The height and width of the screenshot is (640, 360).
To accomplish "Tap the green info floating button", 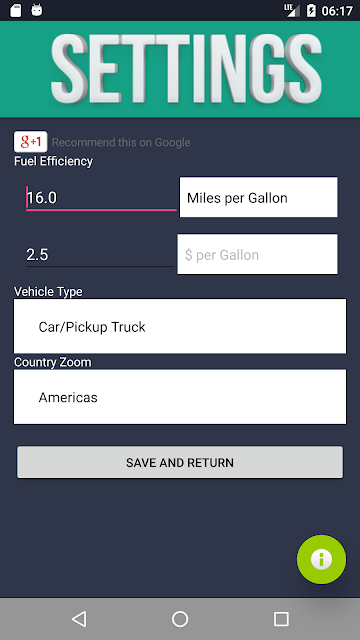I will coord(321,559).
